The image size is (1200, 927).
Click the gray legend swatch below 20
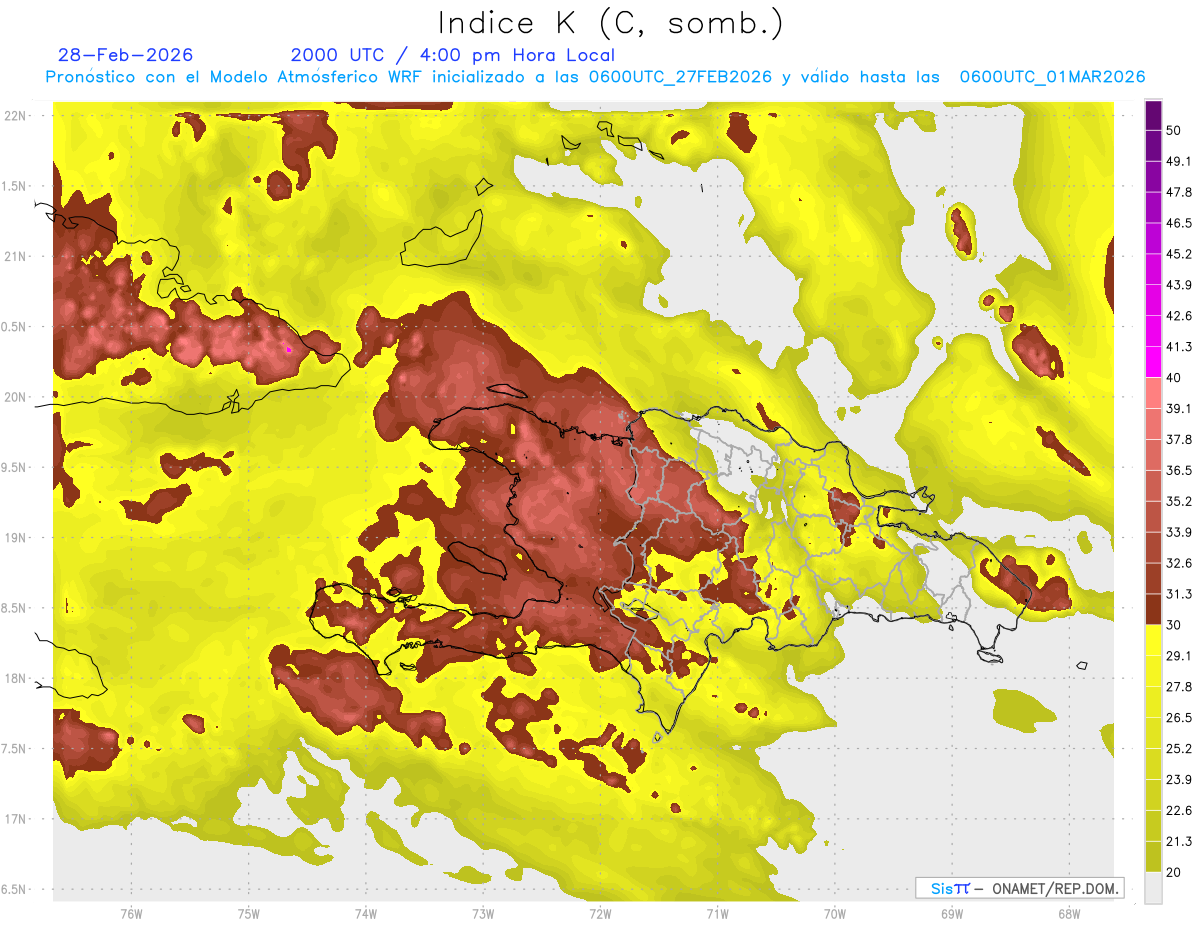click(x=1153, y=887)
